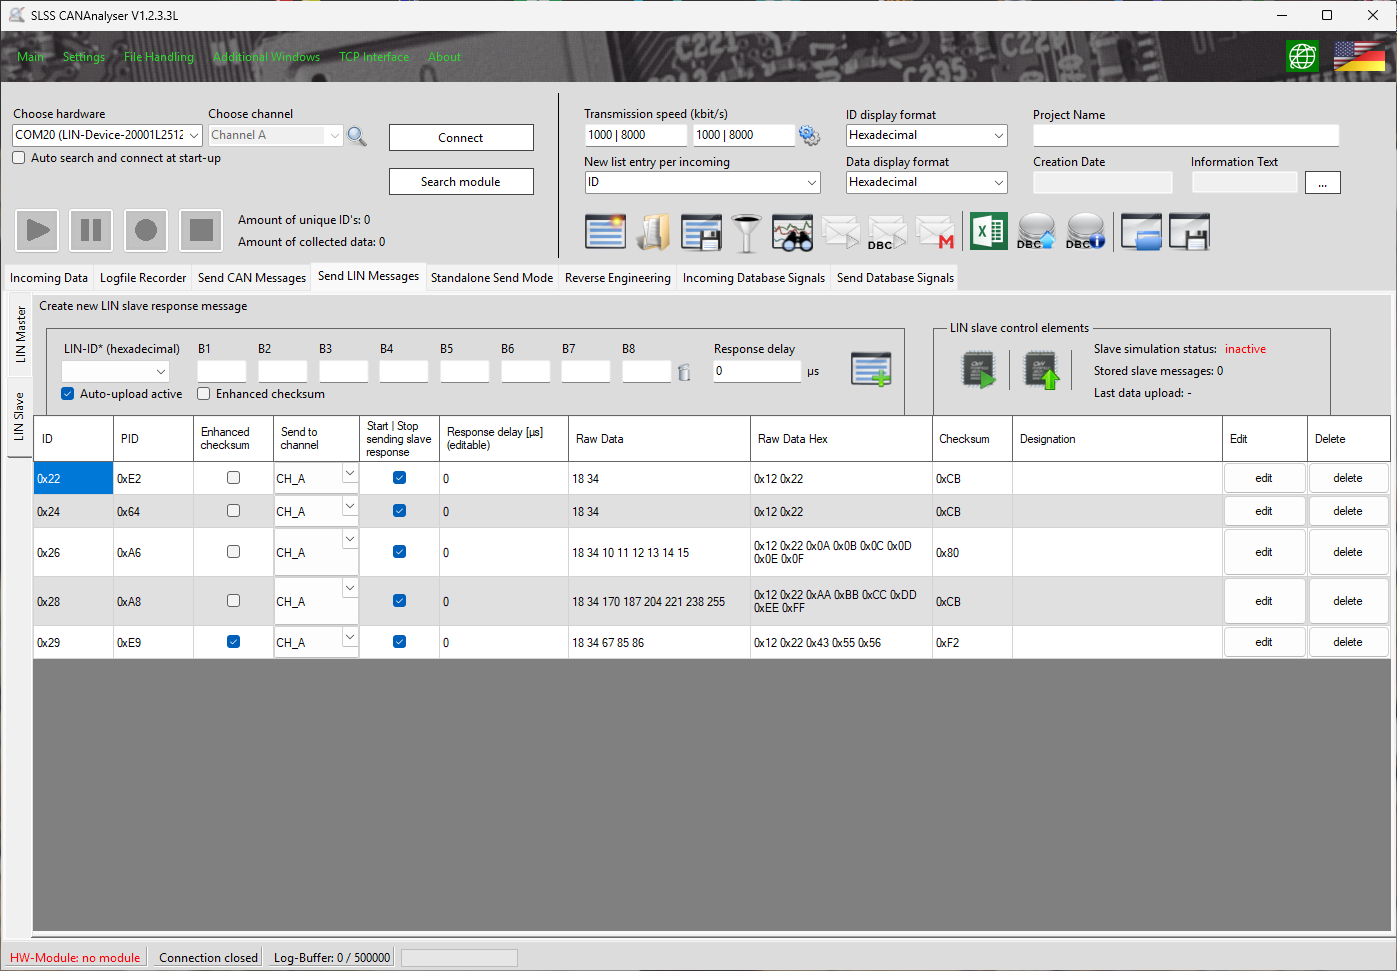
Task: Click the funnel filter icon
Action: 746,233
